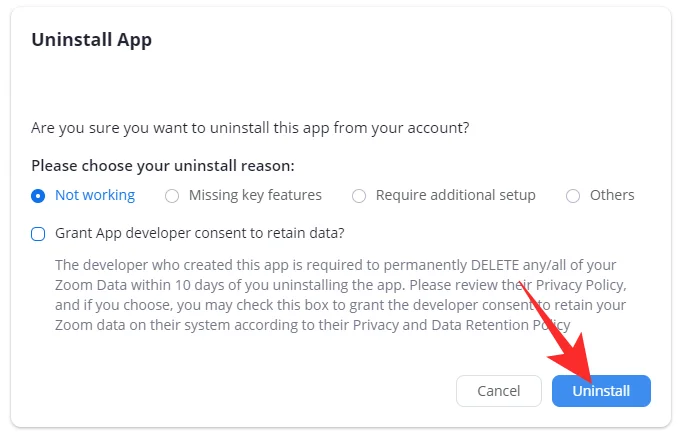Pick the Others radio circle
Screen dimensions: 678x434
pos(573,196)
